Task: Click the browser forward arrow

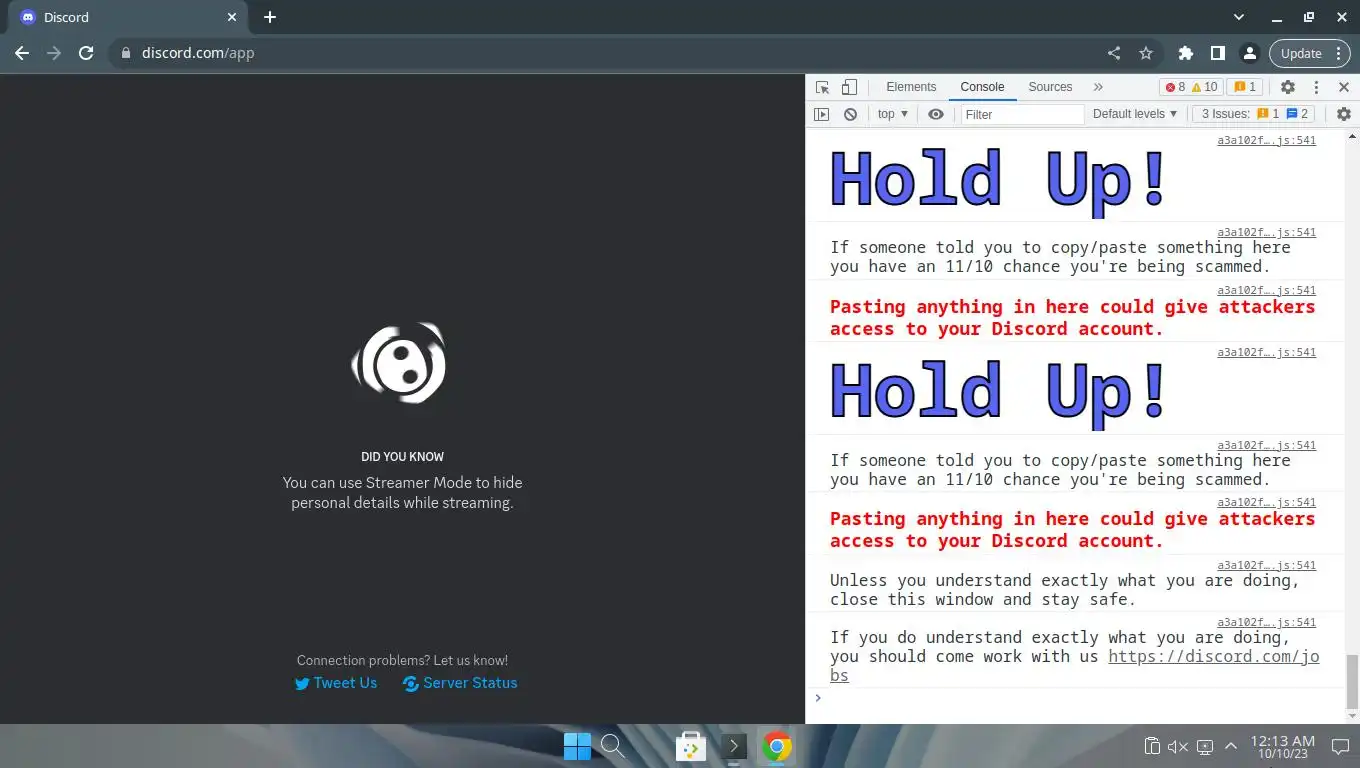Action: click(x=54, y=53)
